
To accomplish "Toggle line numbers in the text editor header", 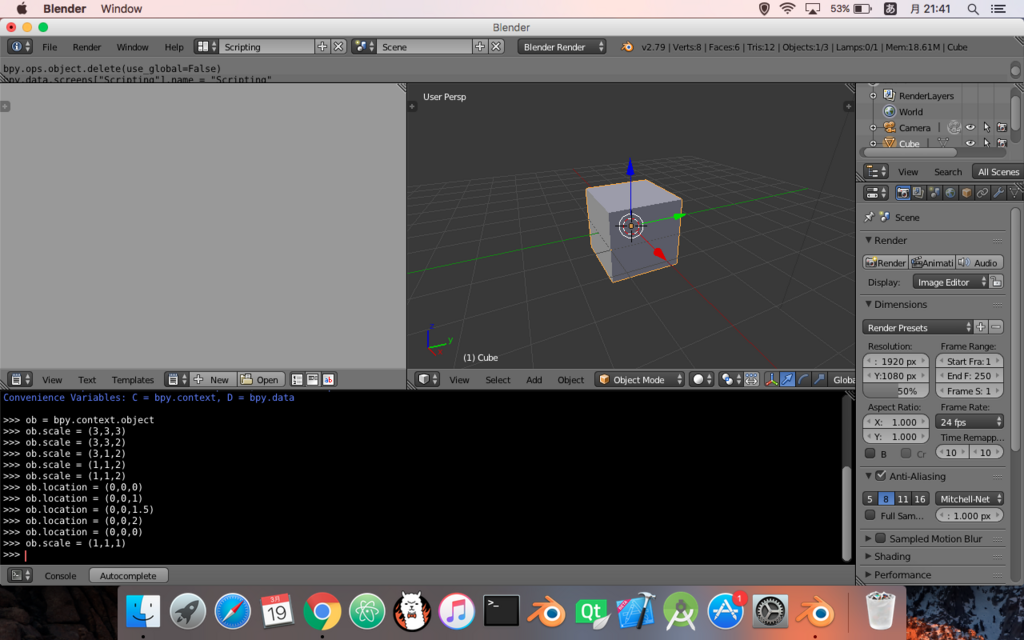I will click(297, 379).
